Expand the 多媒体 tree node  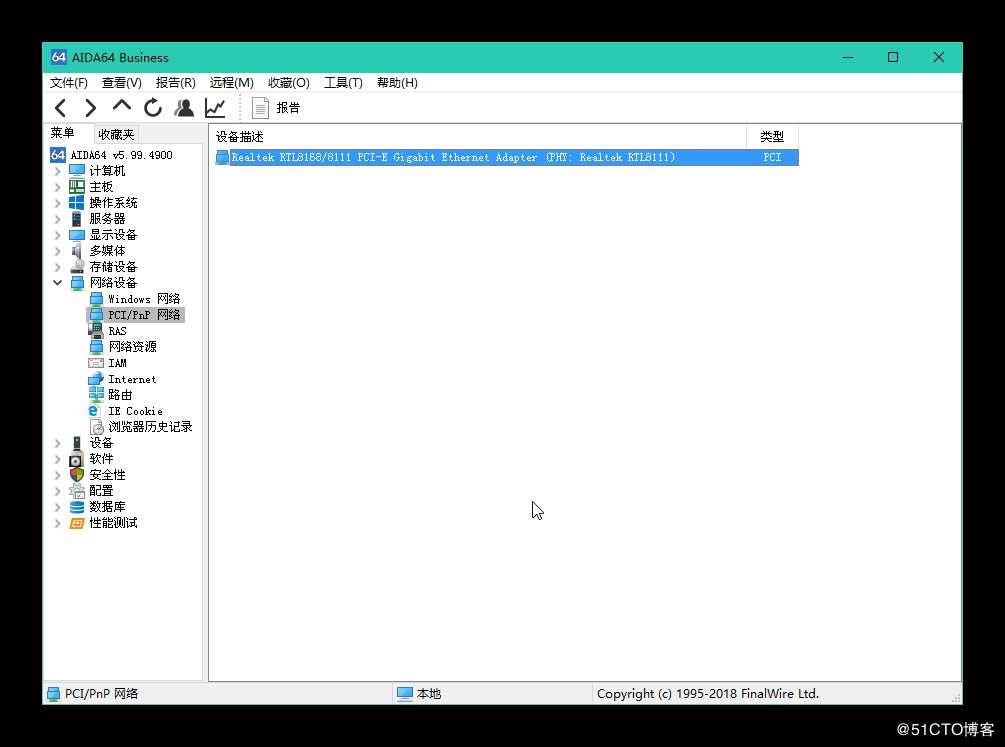pyautogui.click(x=58, y=251)
